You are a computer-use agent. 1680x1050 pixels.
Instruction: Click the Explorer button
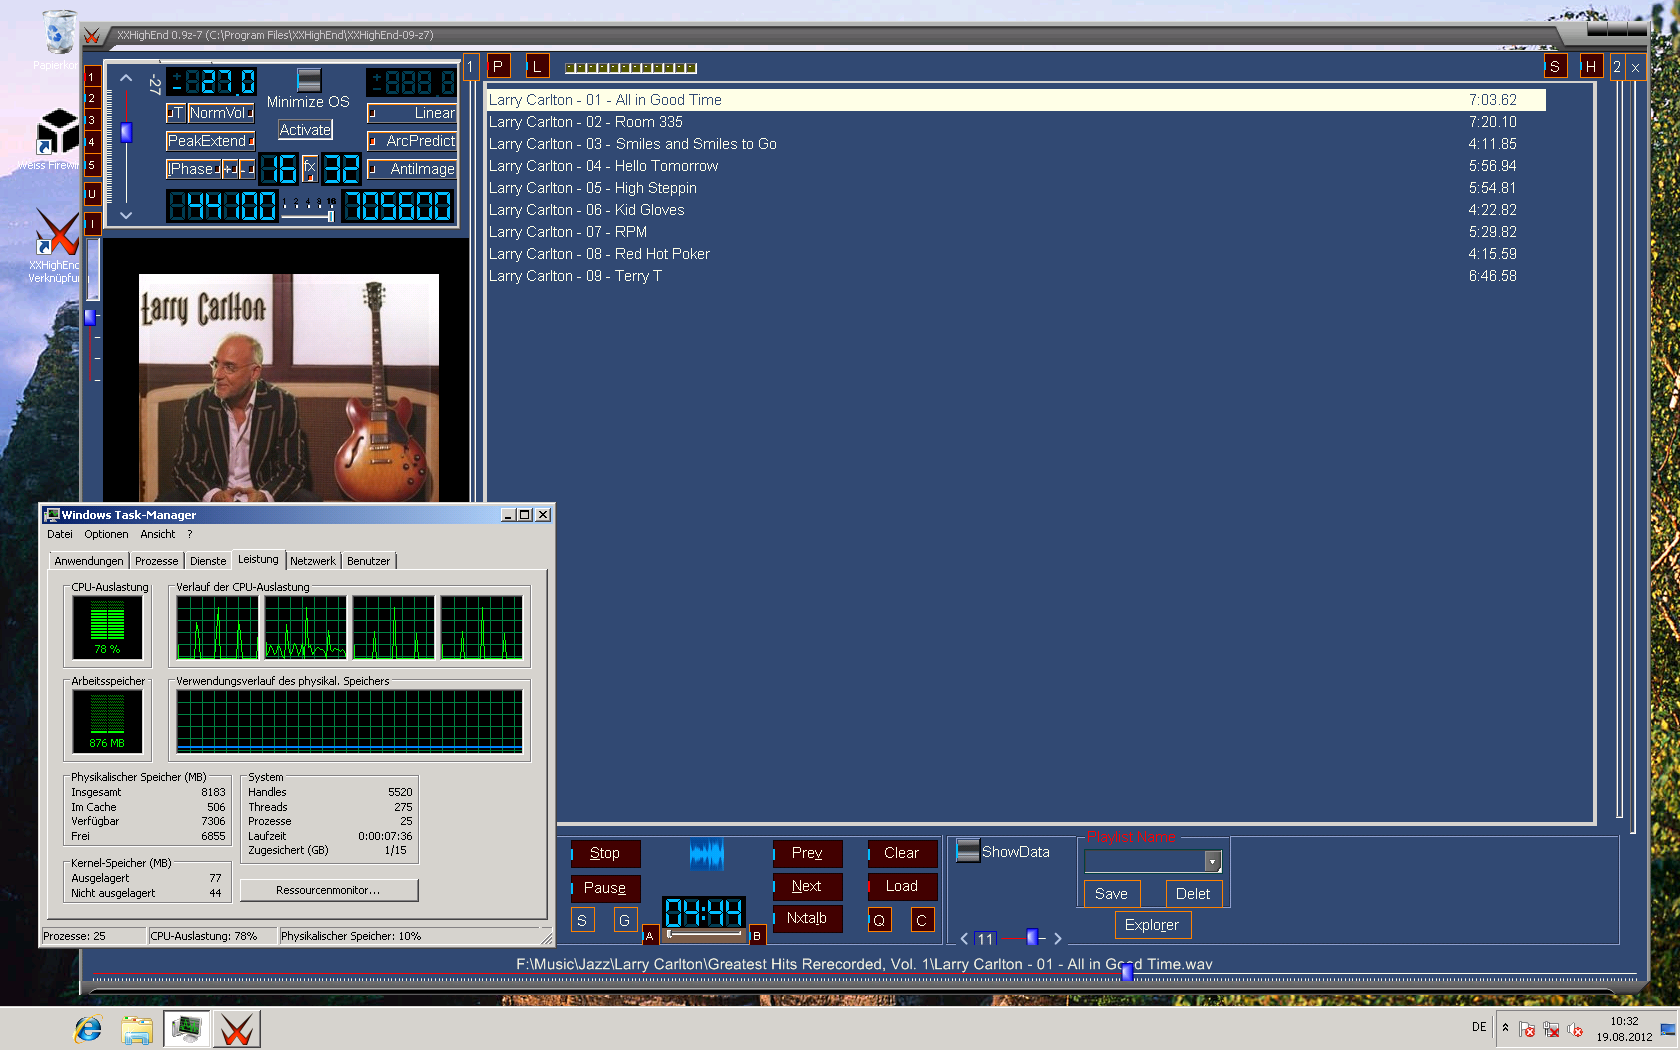1153,925
